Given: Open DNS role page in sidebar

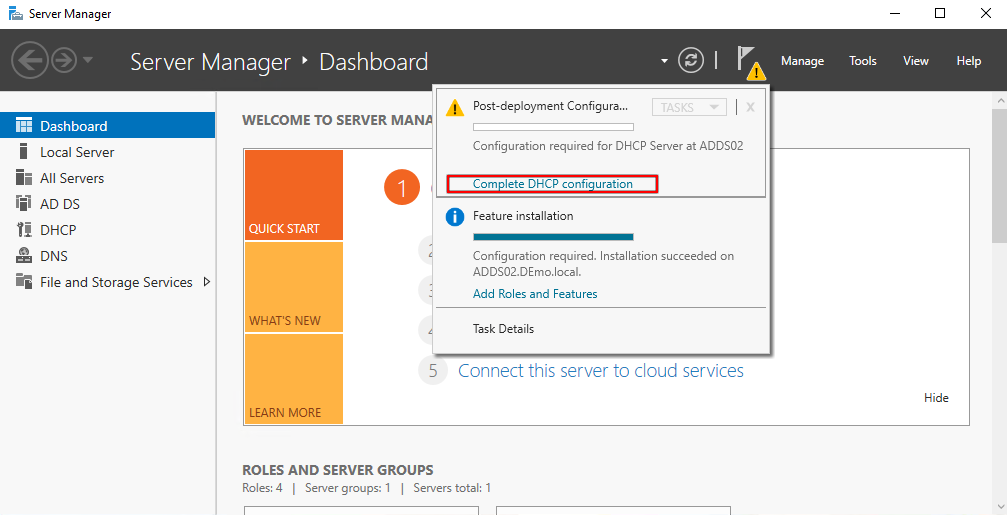Looking at the screenshot, I should coord(107,256).
